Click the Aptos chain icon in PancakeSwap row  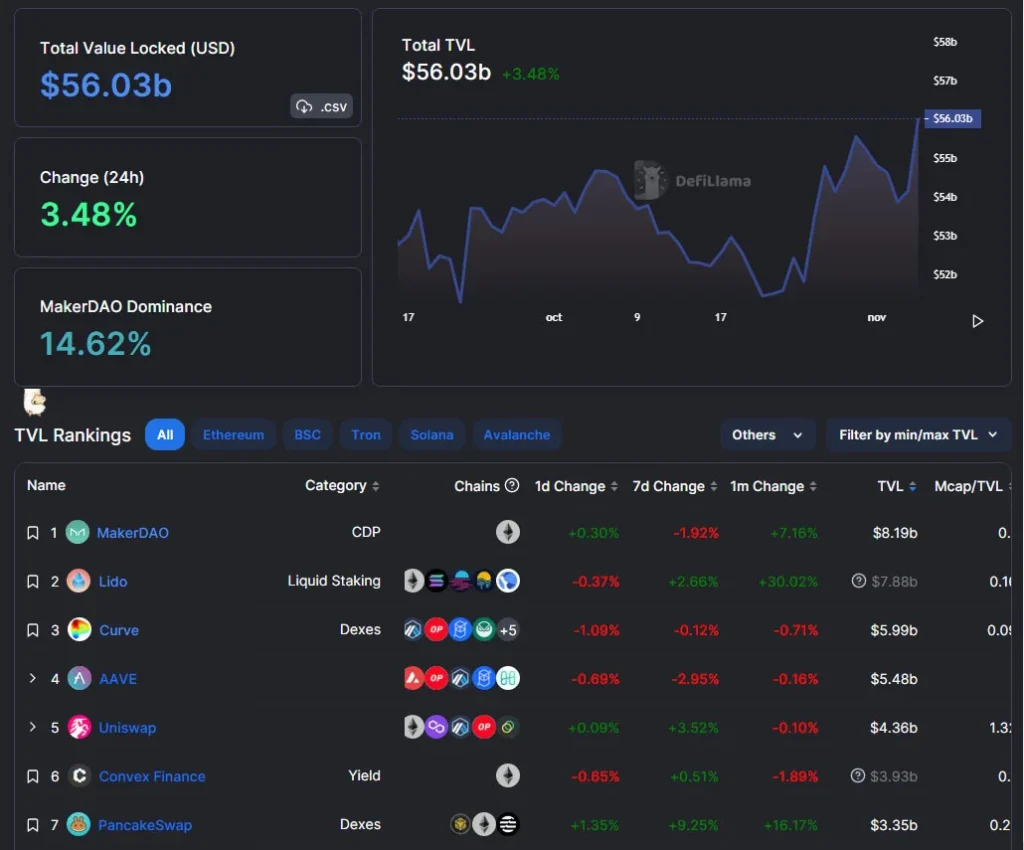click(507, 824)
